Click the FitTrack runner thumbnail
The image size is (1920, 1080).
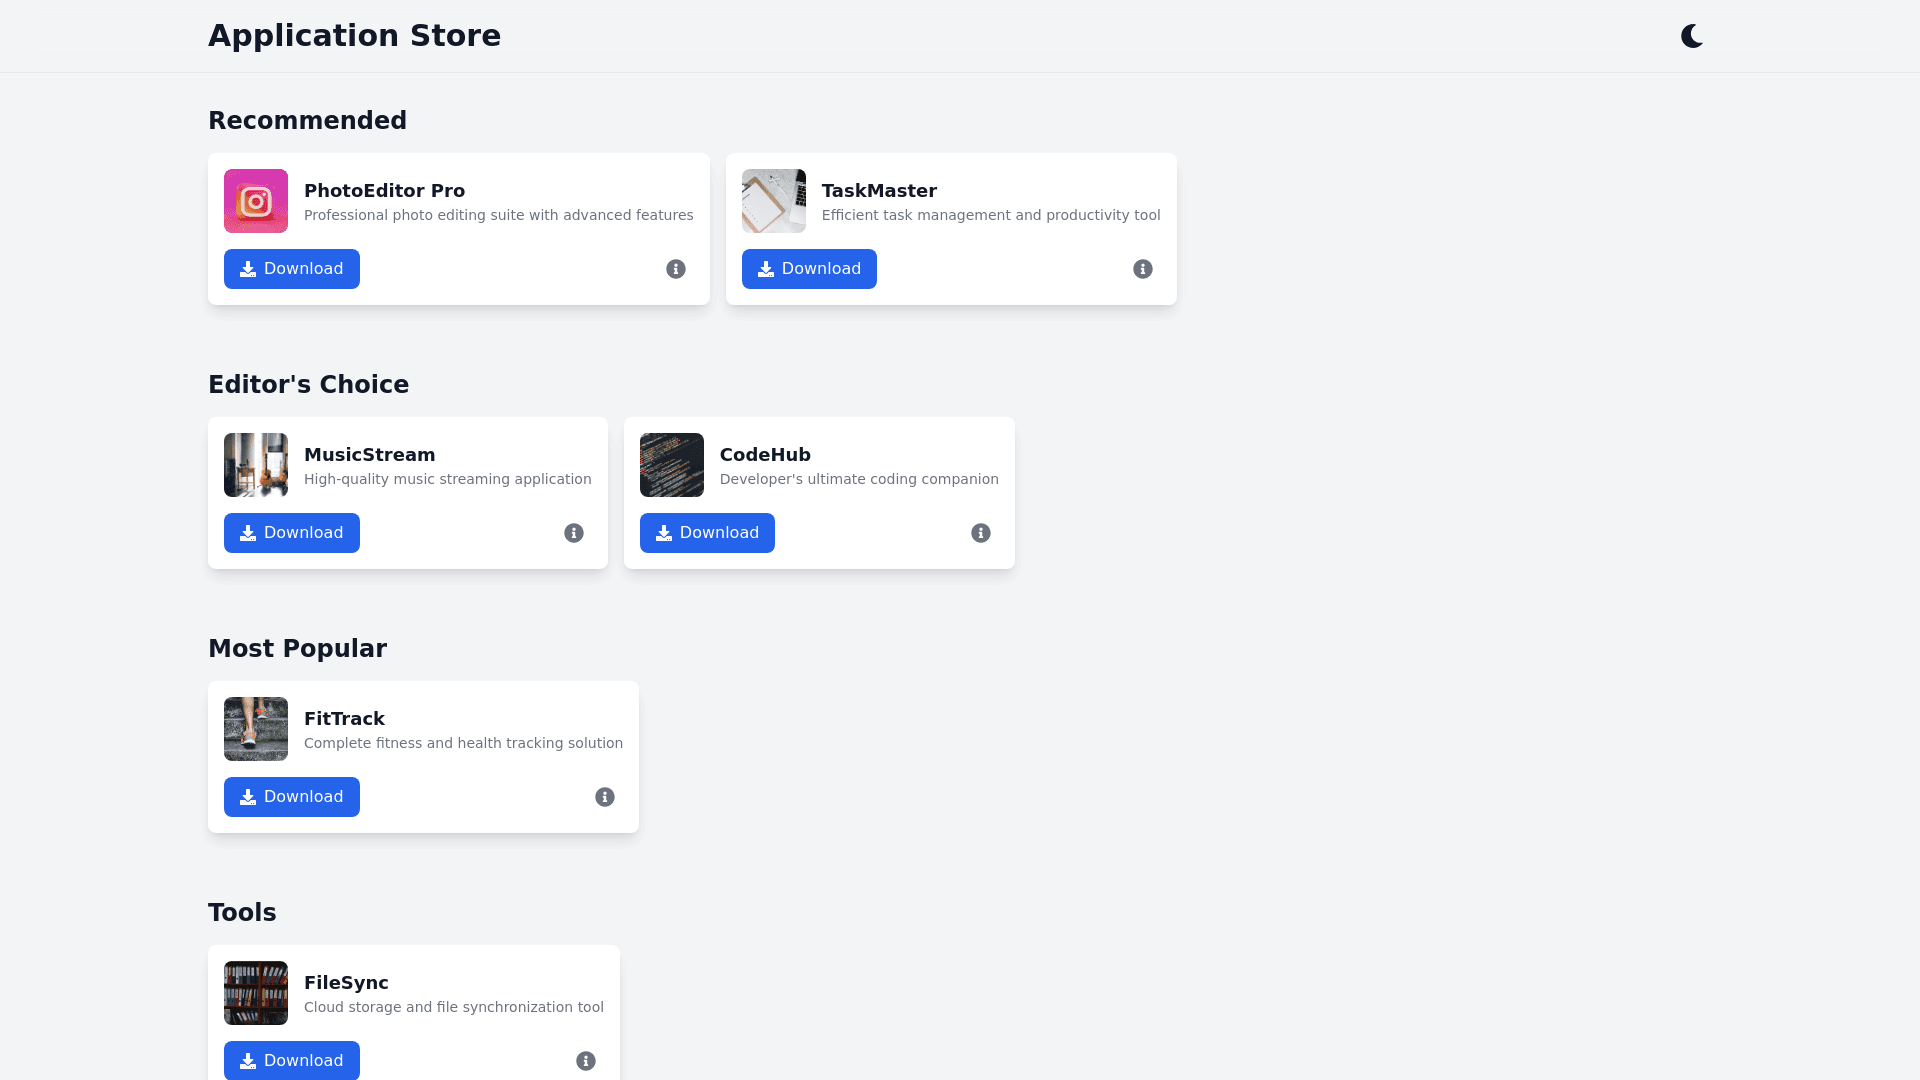[256, 729]
